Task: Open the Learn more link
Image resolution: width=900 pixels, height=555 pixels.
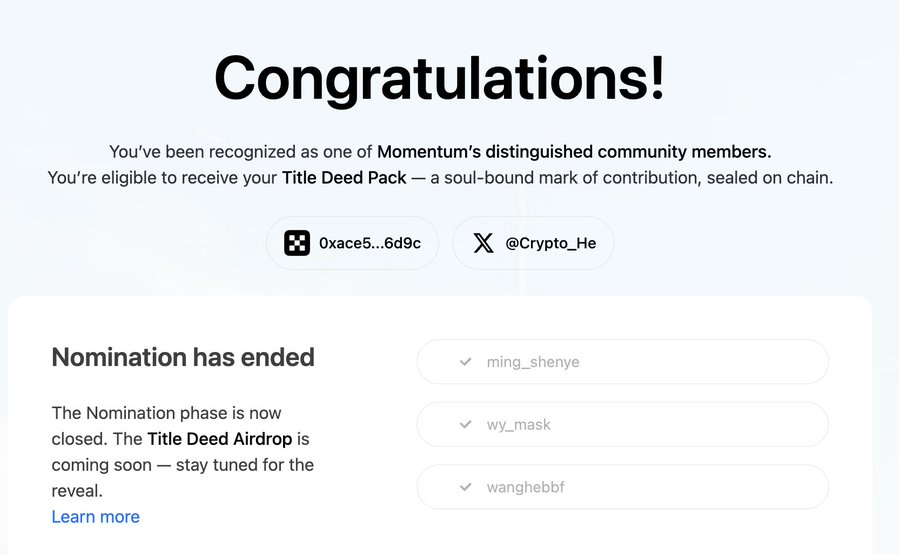Action: pyautogui.click(x=95, y=517)
